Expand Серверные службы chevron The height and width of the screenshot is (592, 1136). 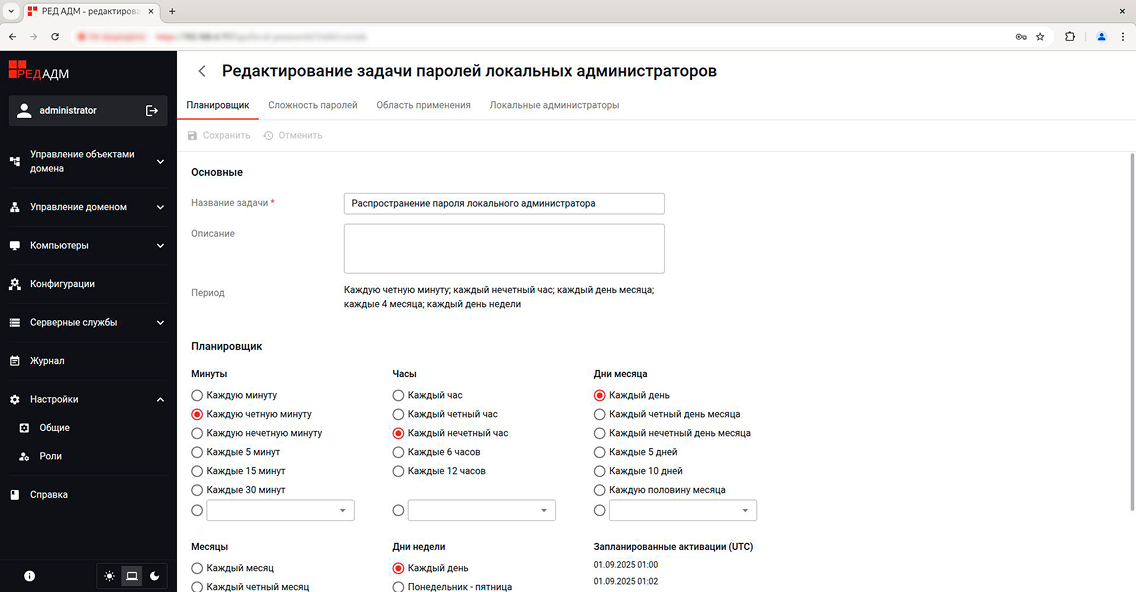160,322
